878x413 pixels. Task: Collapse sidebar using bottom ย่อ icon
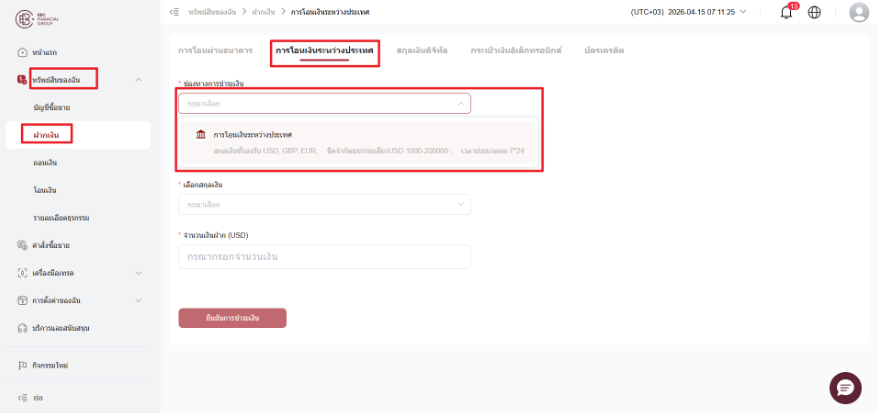click(x=22, y=398)
